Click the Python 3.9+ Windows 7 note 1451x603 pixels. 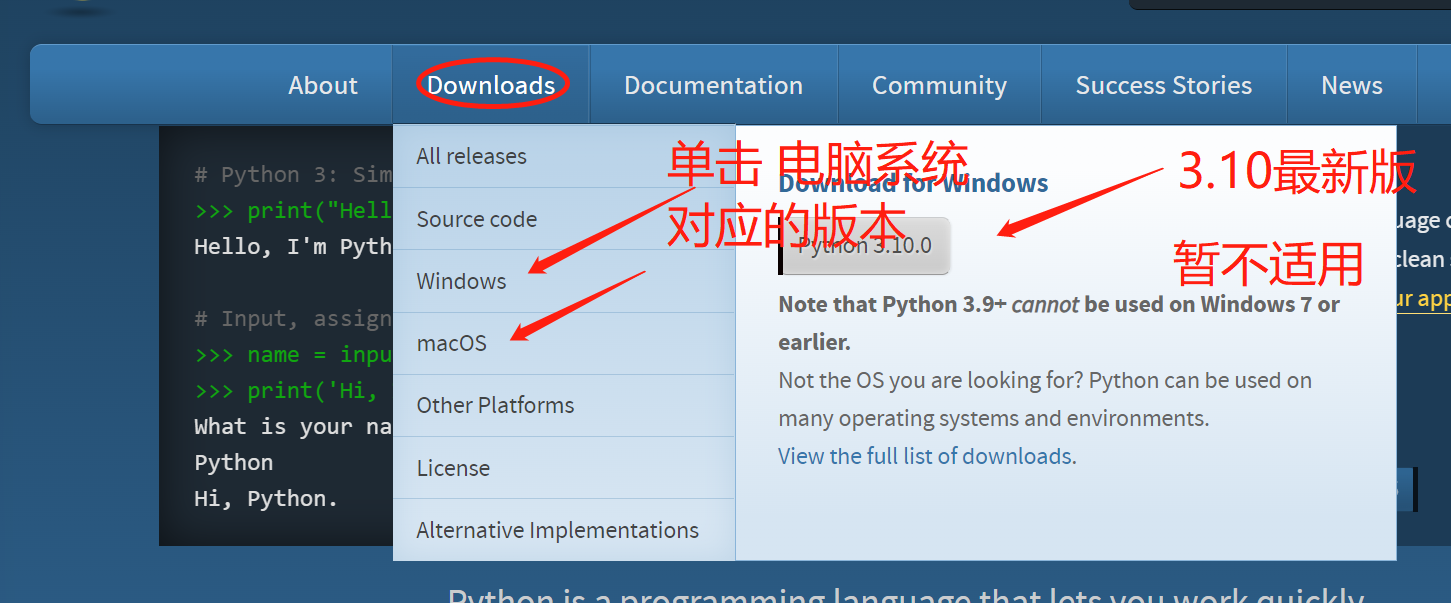tap(1059, 323)
